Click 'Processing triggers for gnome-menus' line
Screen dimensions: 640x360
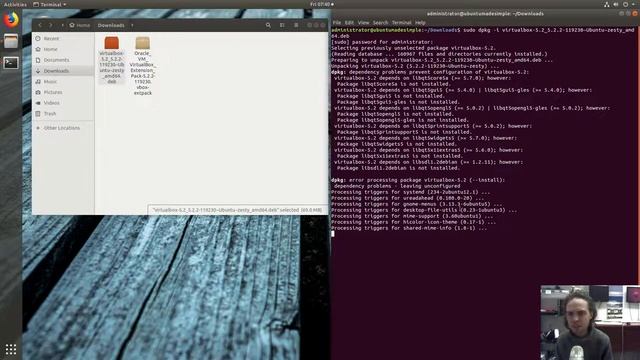pyautogui.click(x=417, y=204)
